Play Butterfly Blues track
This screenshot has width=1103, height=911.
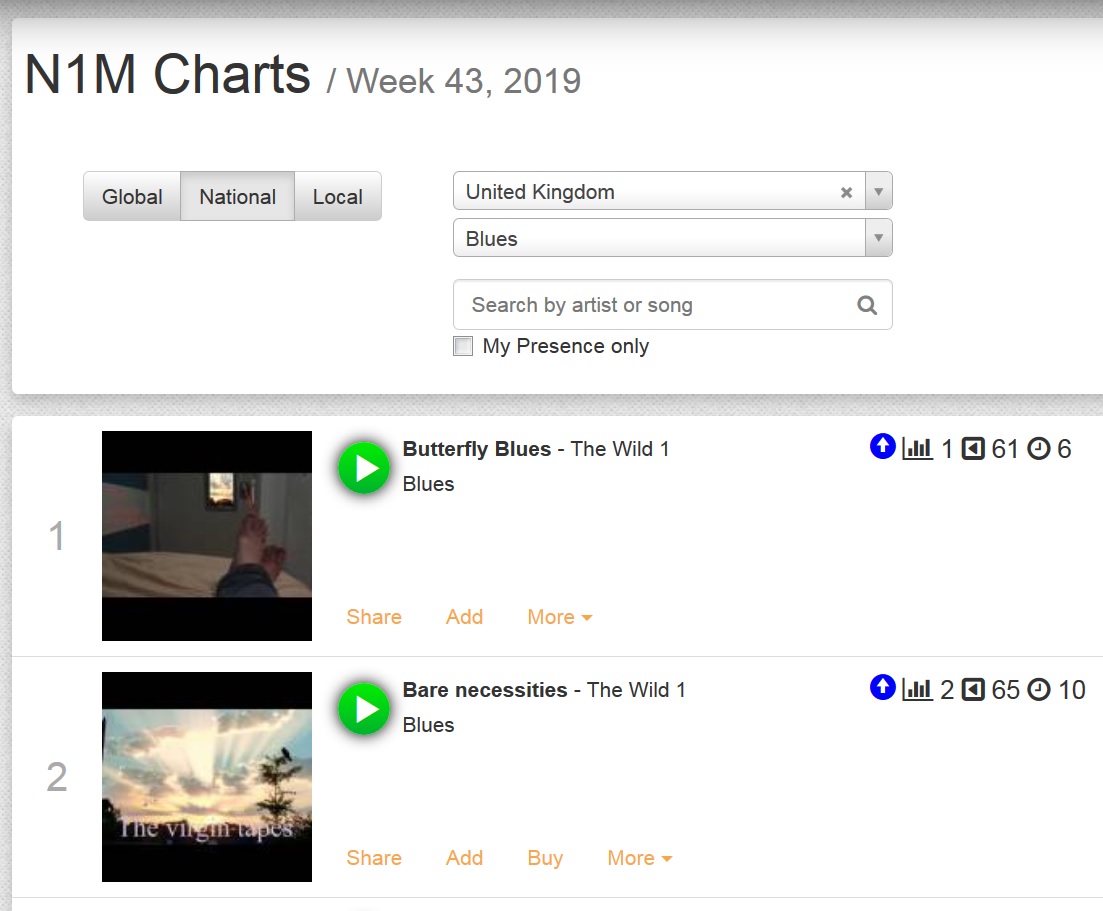coord(364,468)
